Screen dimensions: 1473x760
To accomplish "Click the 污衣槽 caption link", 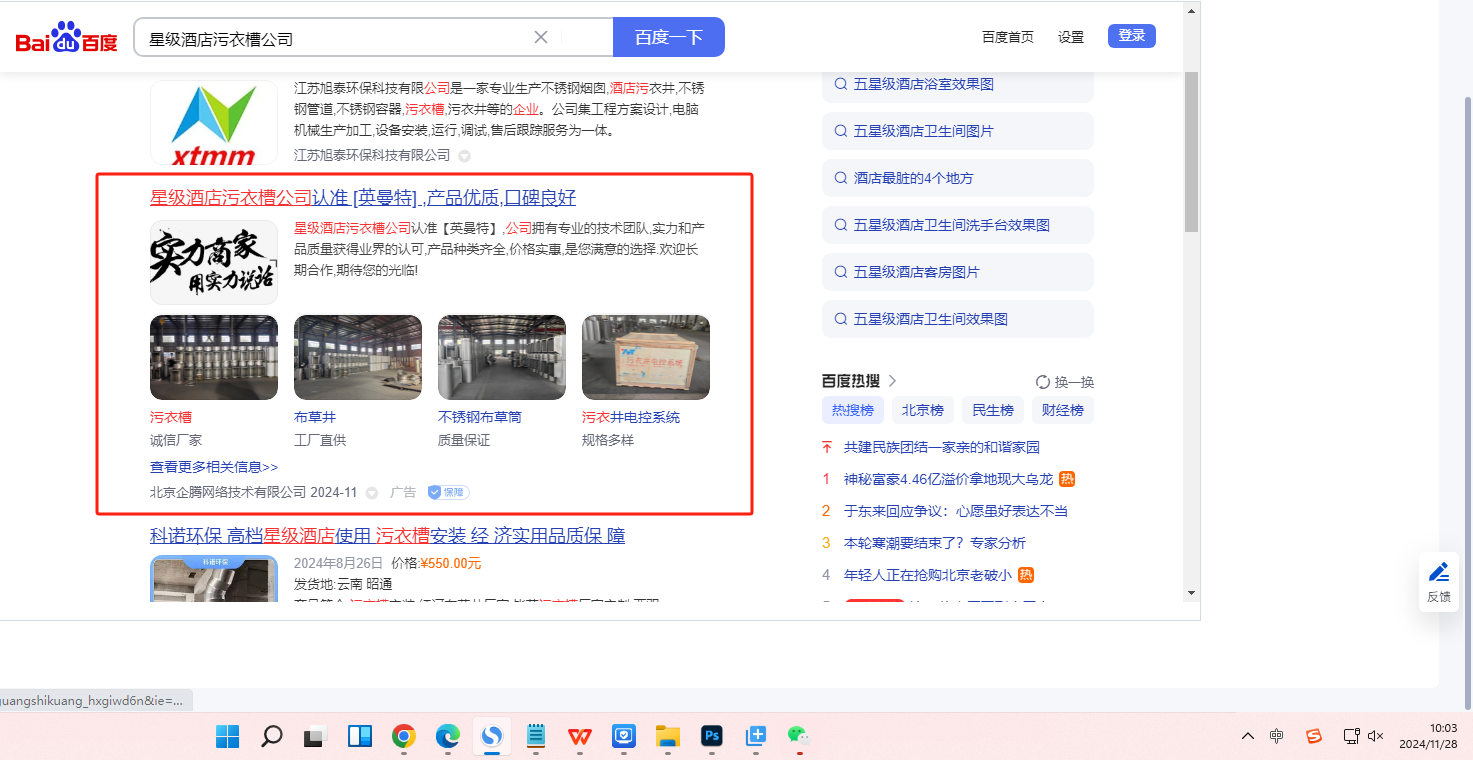I will tap(171, 417).
